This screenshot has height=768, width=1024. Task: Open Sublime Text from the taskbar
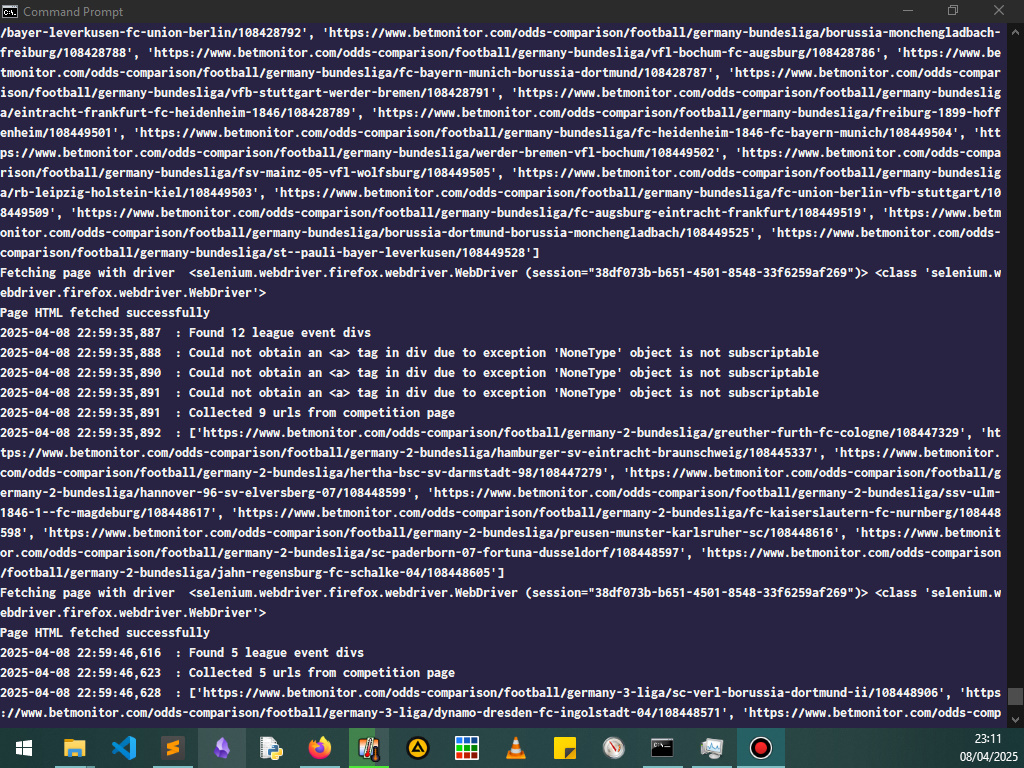[x=172, y=747]
